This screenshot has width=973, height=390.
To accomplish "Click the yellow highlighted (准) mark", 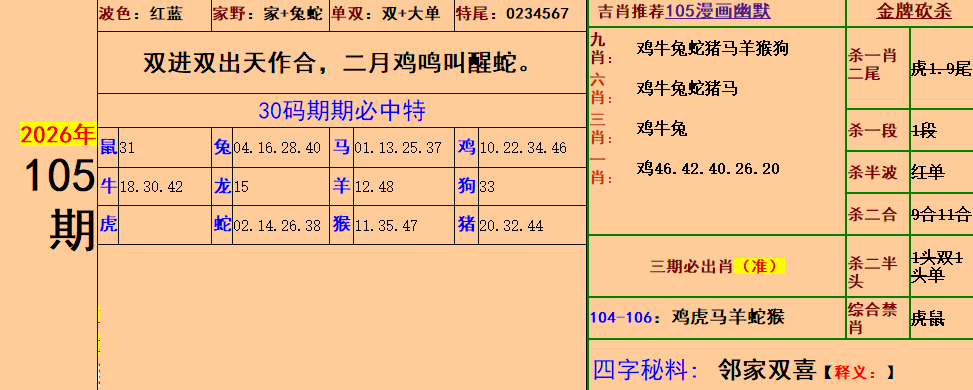I will point(760,266).
